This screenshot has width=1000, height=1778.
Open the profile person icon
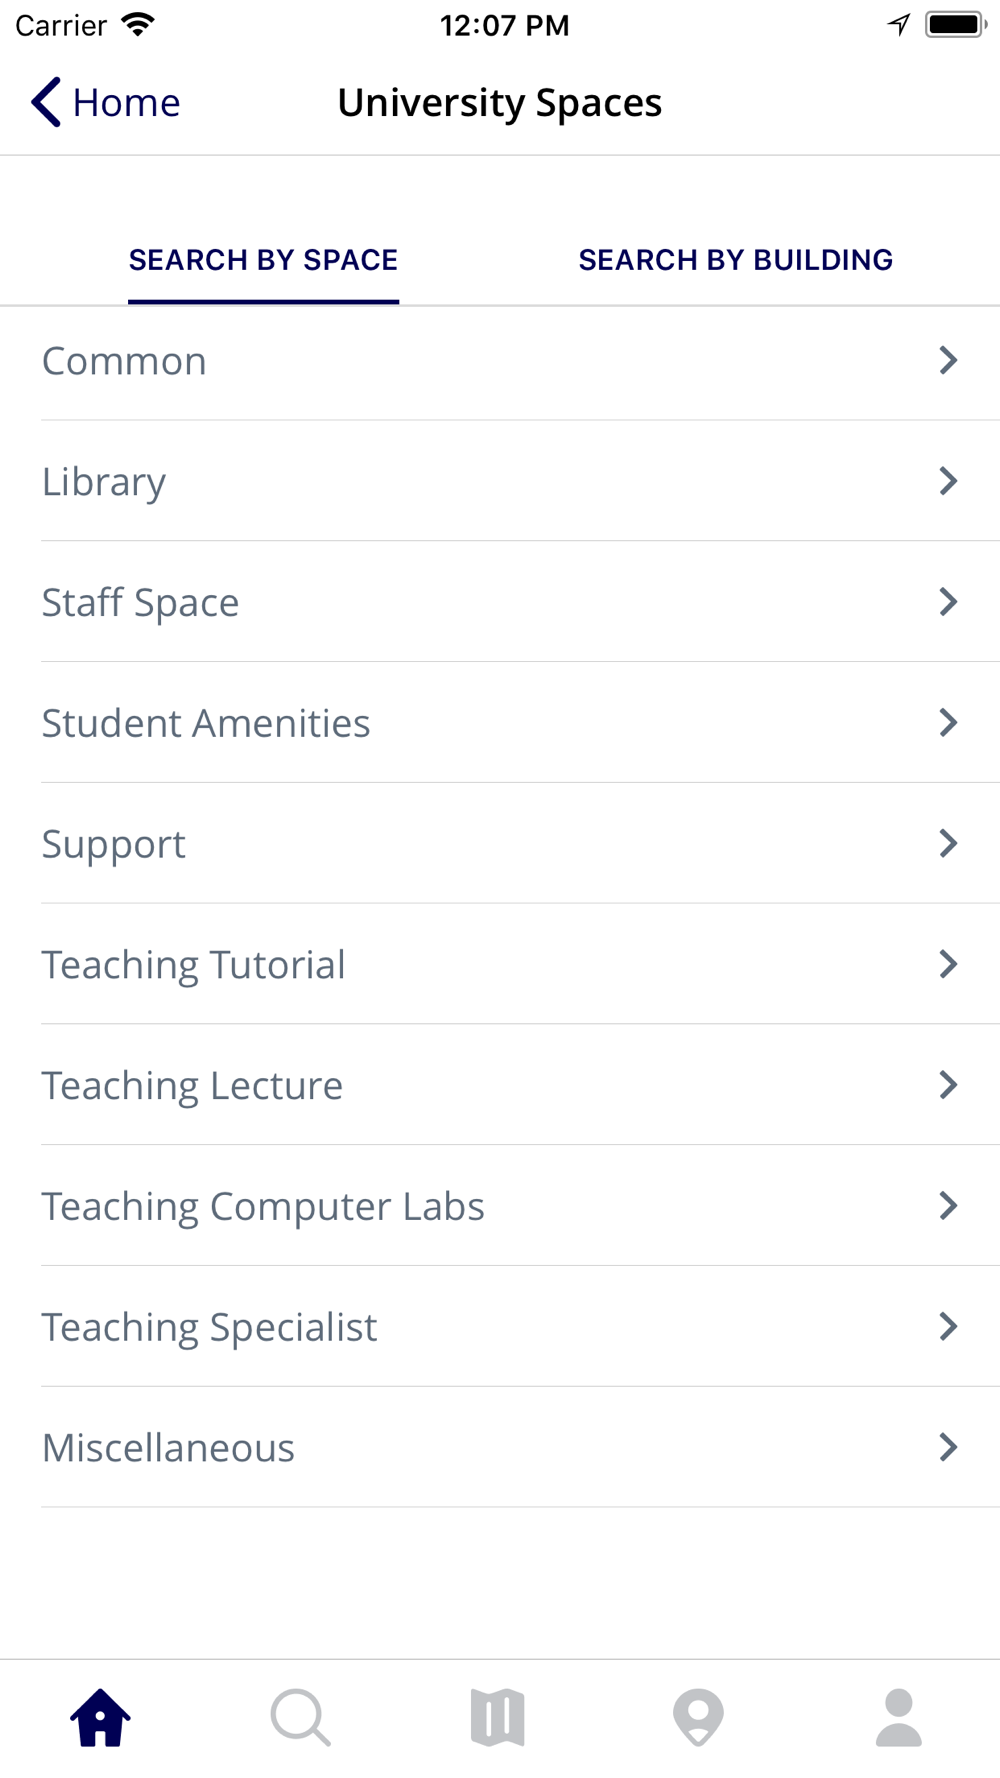click(898, 1718)
